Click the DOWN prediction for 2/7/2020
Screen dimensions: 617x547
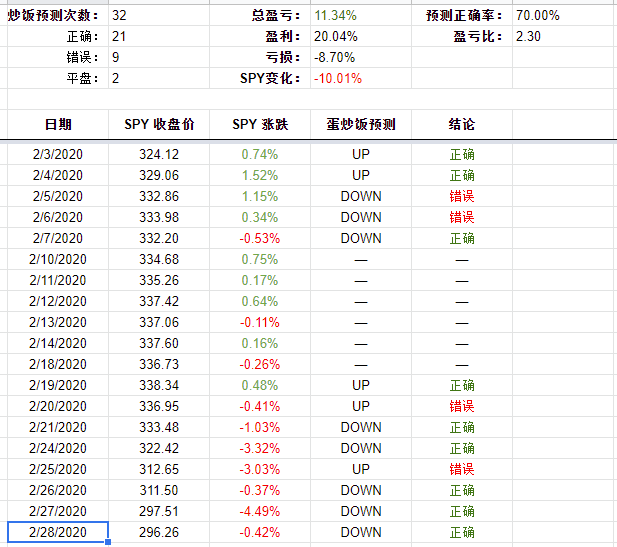pos(361,238)
